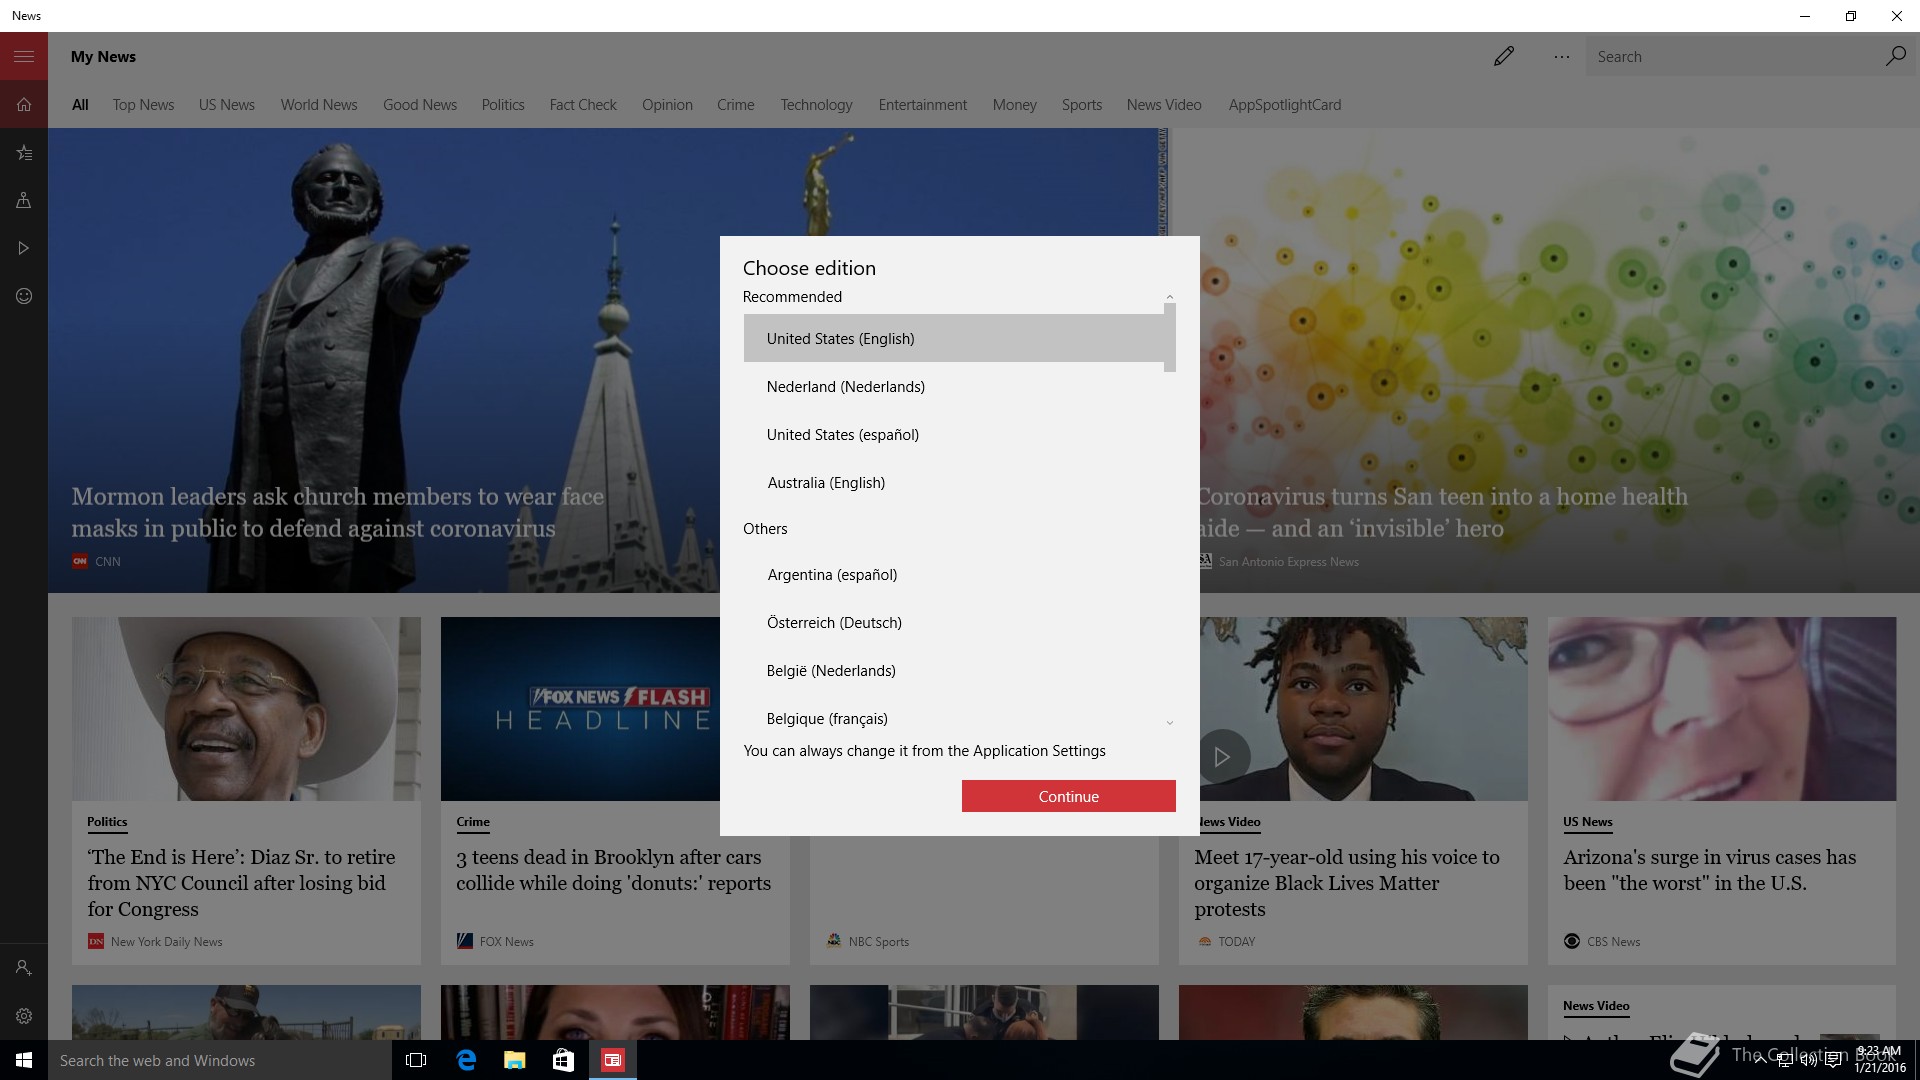This screenshot has height=1080, width=1920.
Task: Open Diaz Sr. to retire article
Action: tap(241, 883)
